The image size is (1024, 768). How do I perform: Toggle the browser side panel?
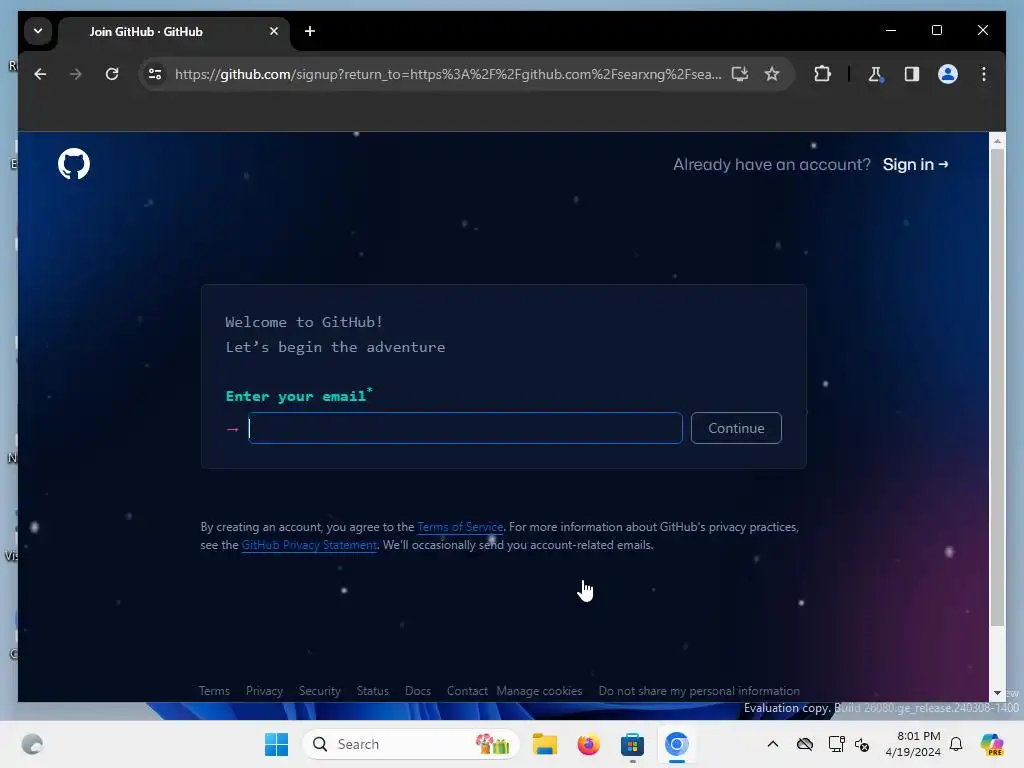912,74
